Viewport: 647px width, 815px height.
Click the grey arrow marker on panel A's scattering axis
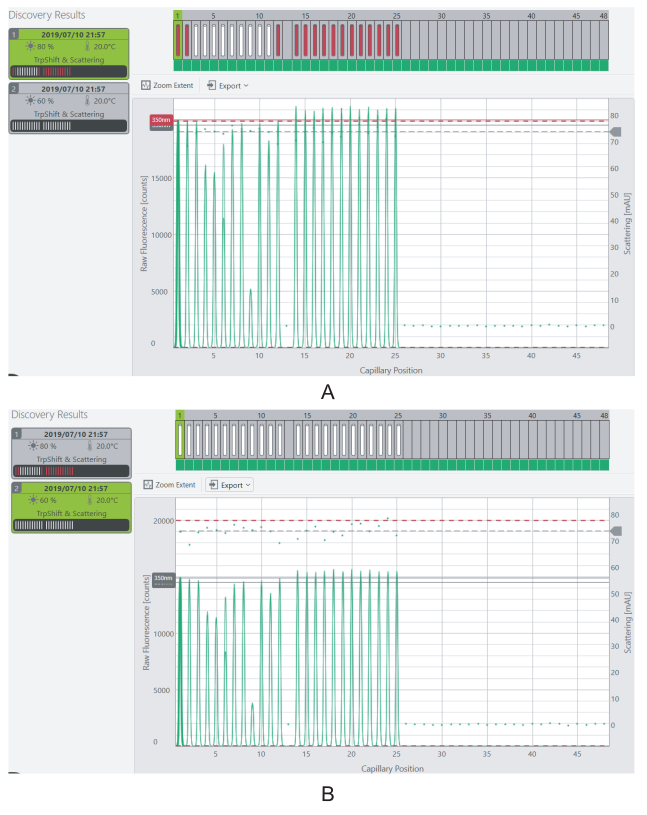(615, 132)
